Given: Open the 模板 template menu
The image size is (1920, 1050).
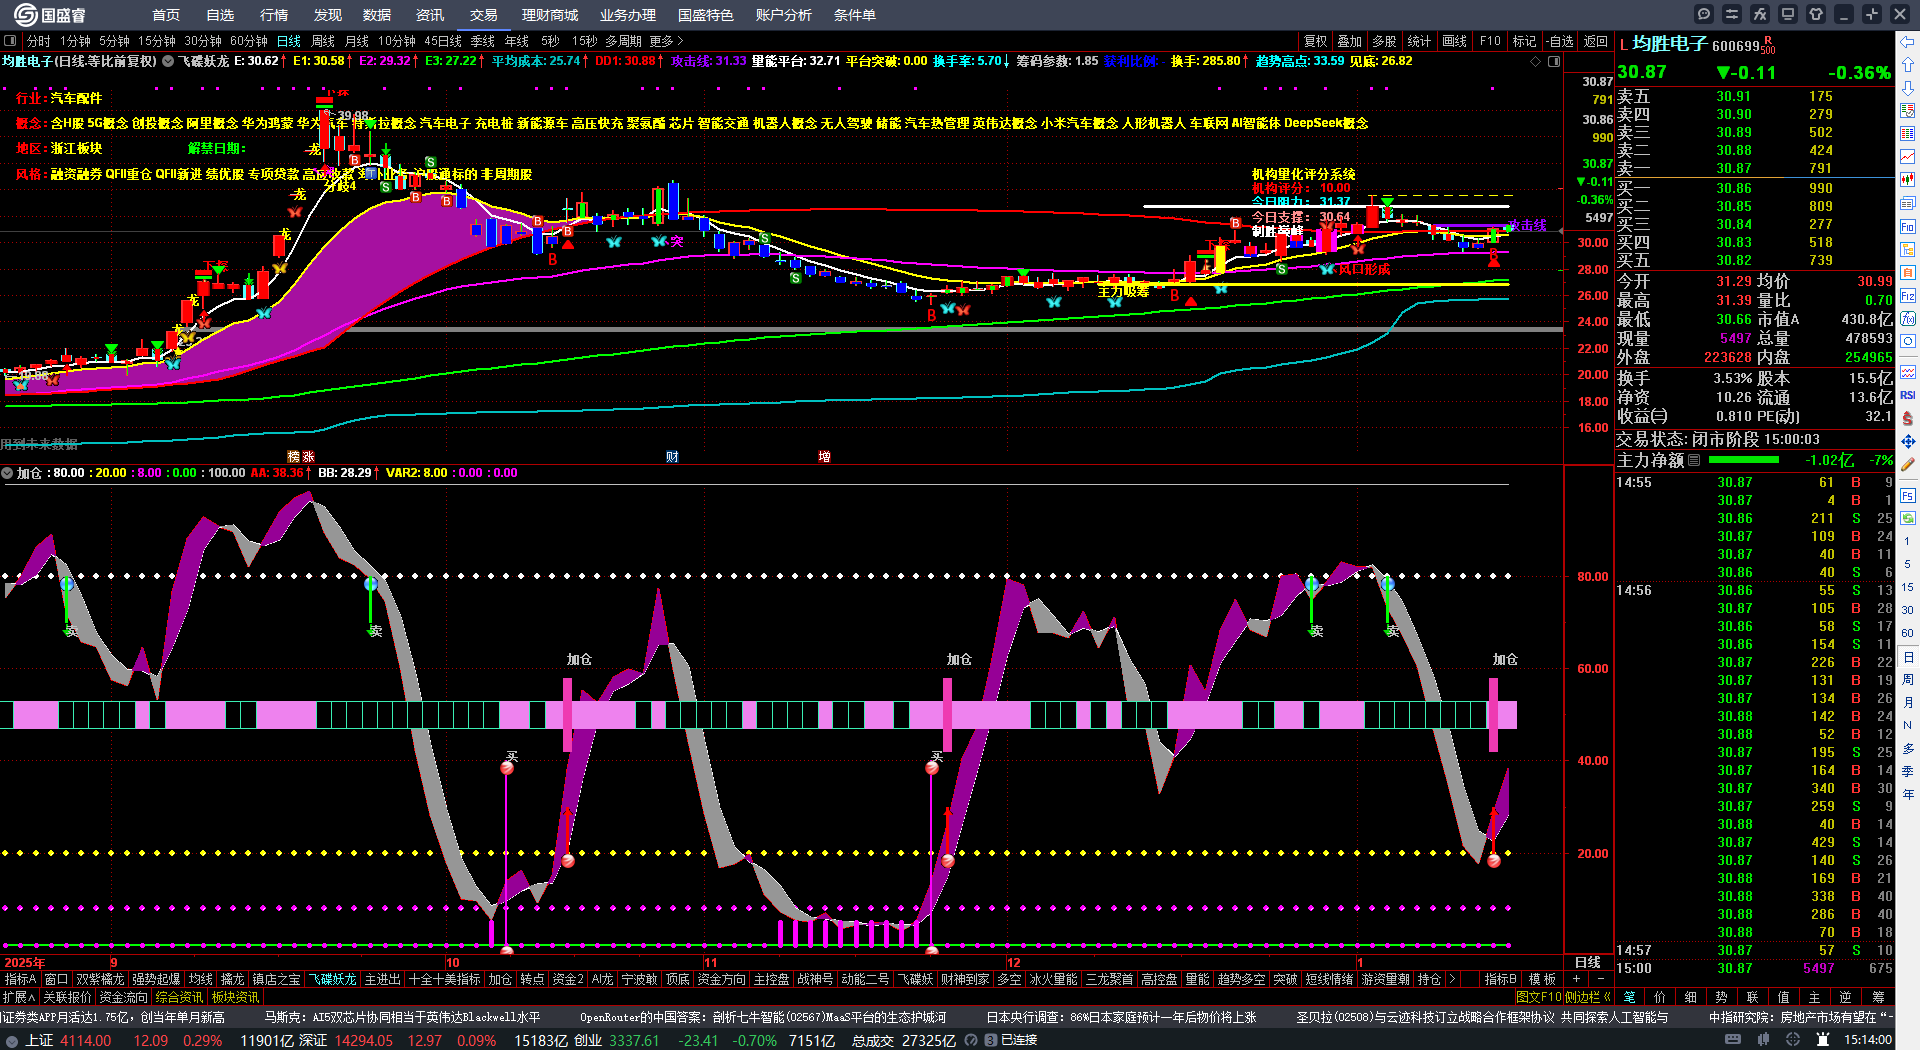Looking at the screenshot, I should coord(1542,979).
